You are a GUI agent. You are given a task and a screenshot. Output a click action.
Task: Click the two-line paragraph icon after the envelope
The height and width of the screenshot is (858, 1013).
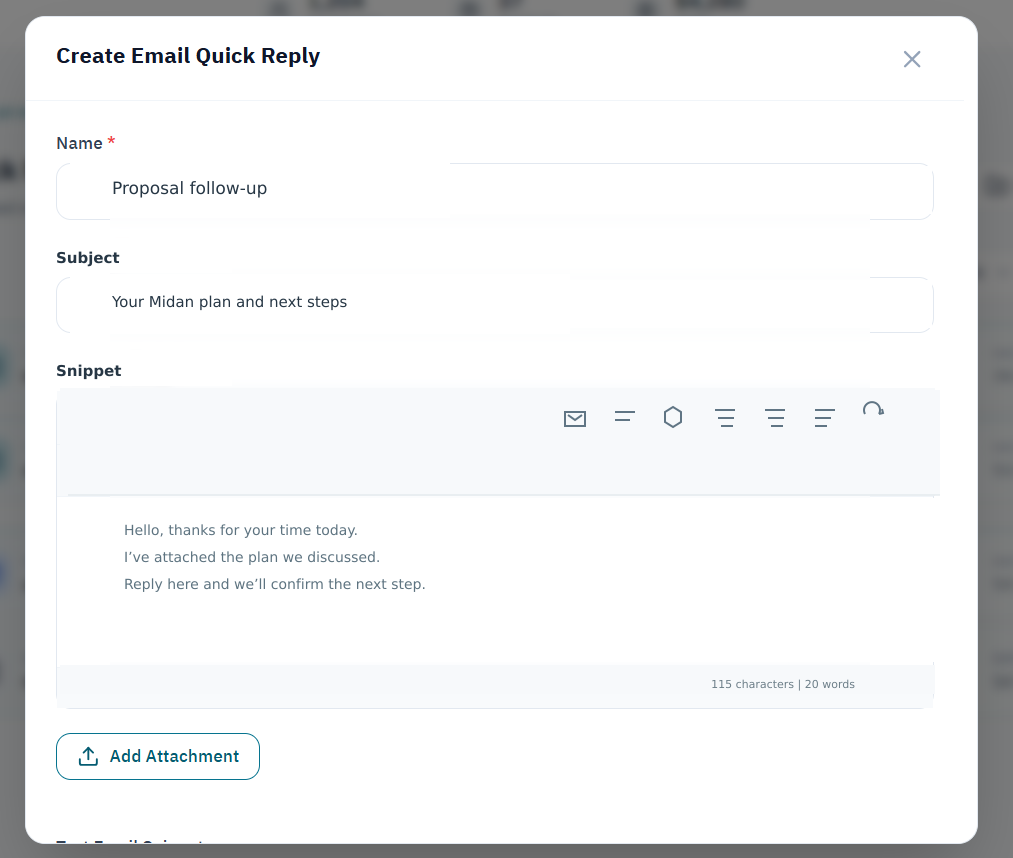[x=625, y=417]
